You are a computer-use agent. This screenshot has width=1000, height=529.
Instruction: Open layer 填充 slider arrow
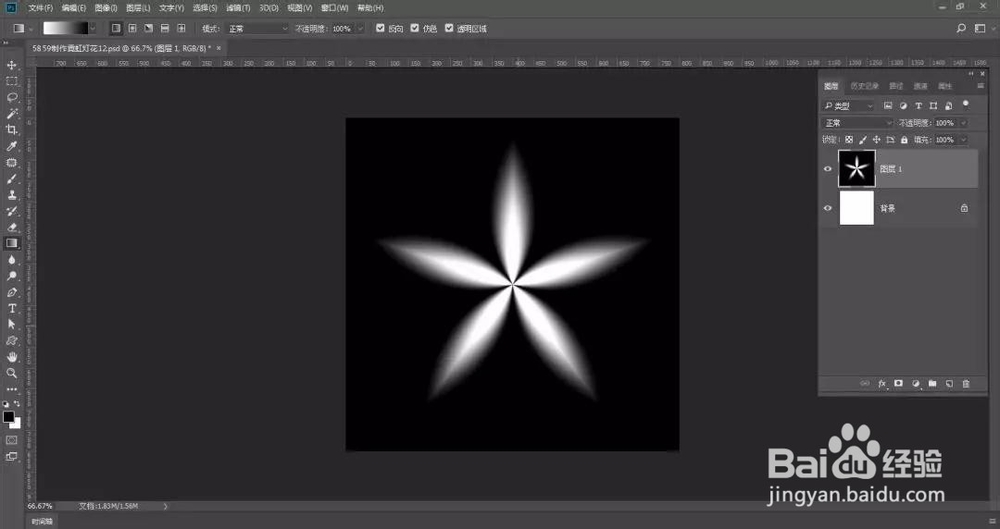pyautogui.click(x=964, y=140)
